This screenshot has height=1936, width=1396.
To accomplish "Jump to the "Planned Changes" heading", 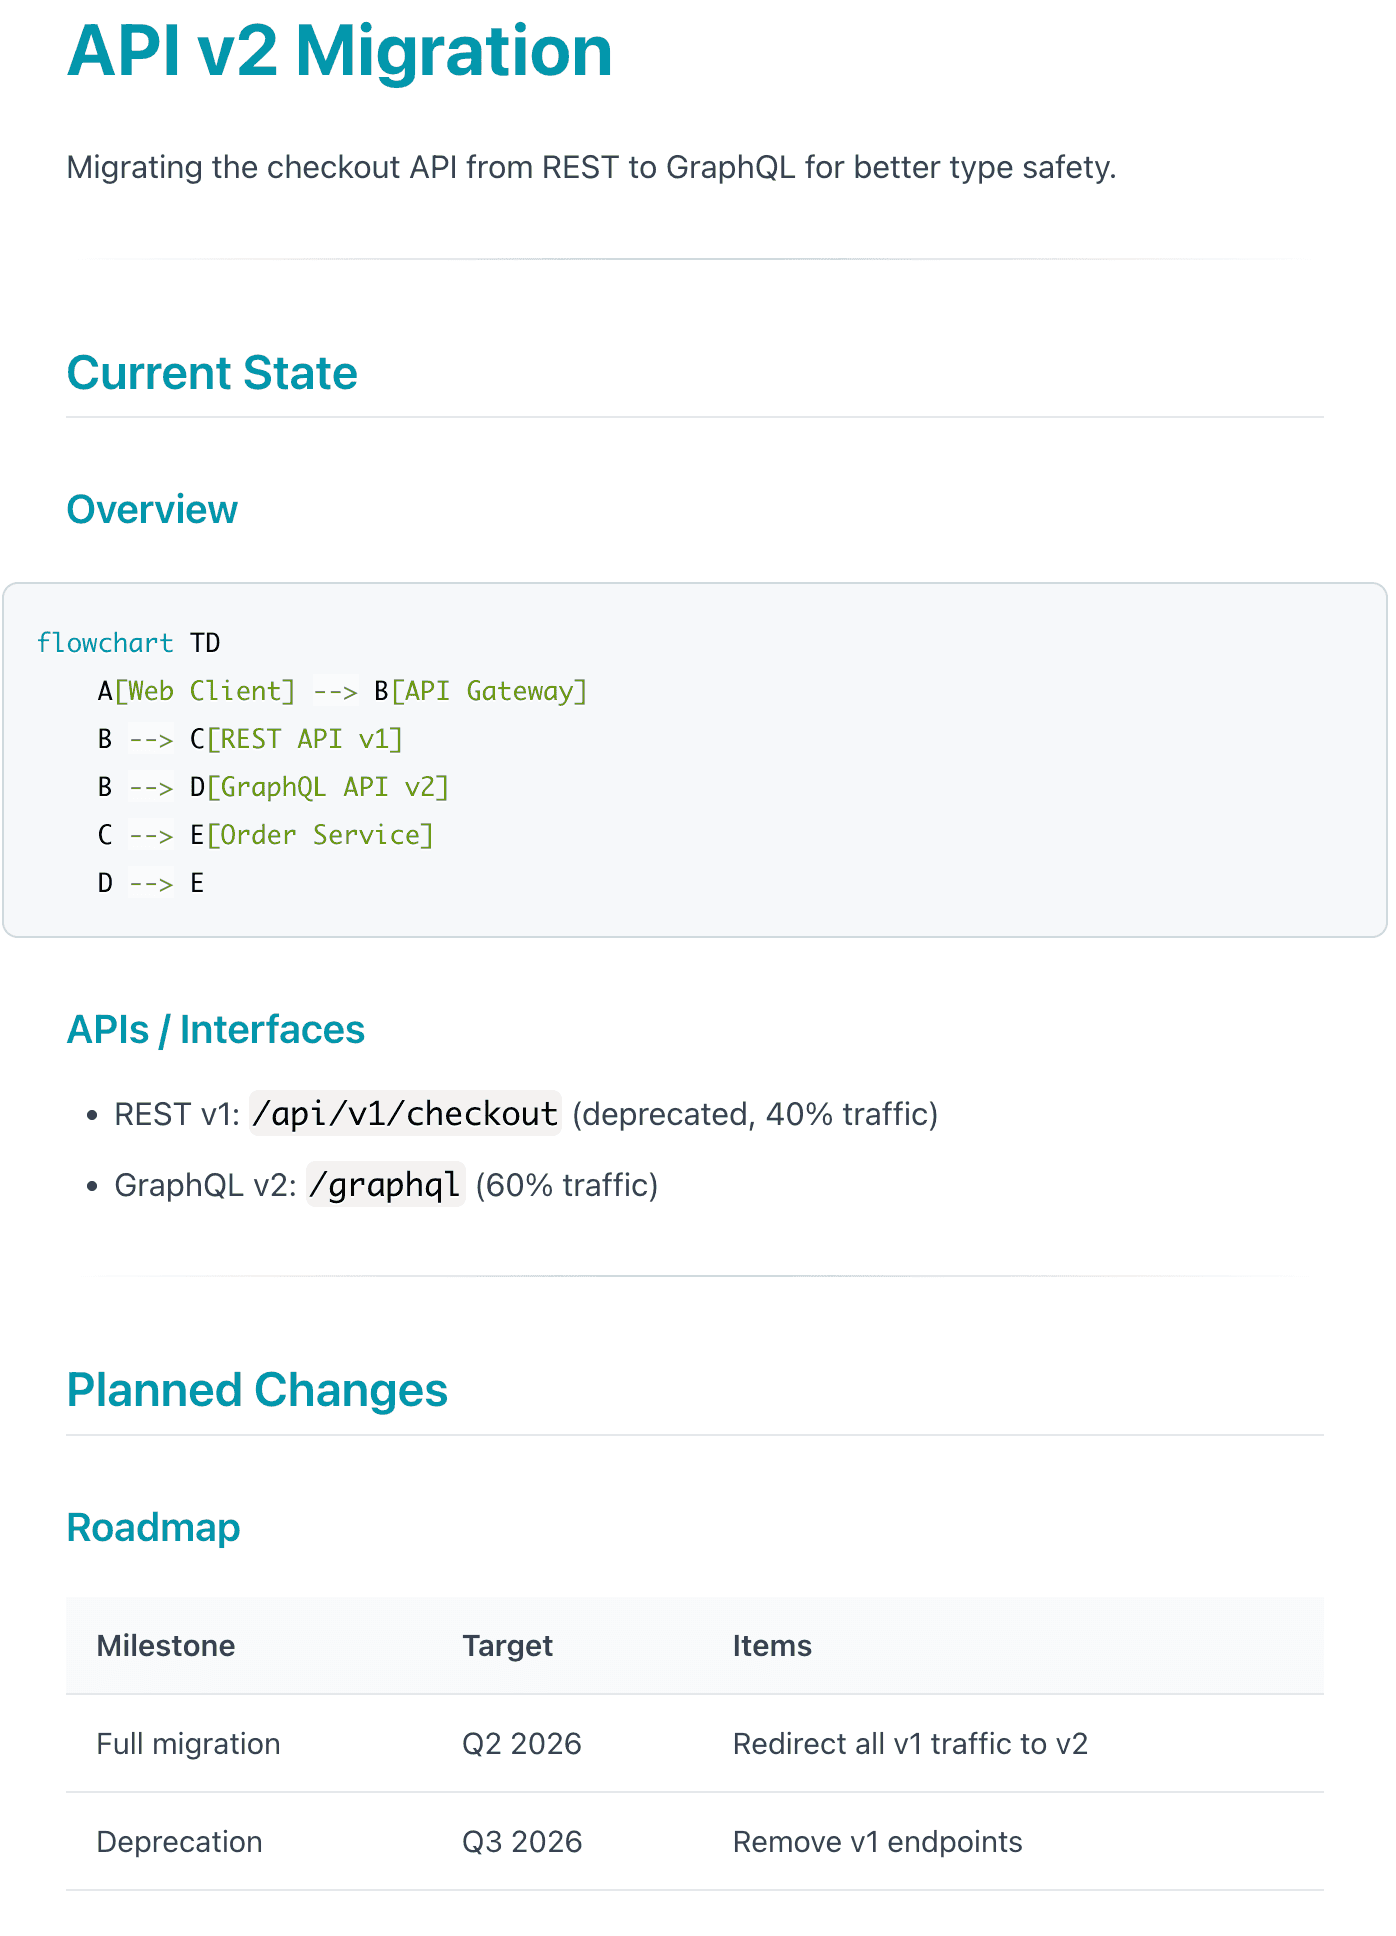I will tap(257, 1390).
